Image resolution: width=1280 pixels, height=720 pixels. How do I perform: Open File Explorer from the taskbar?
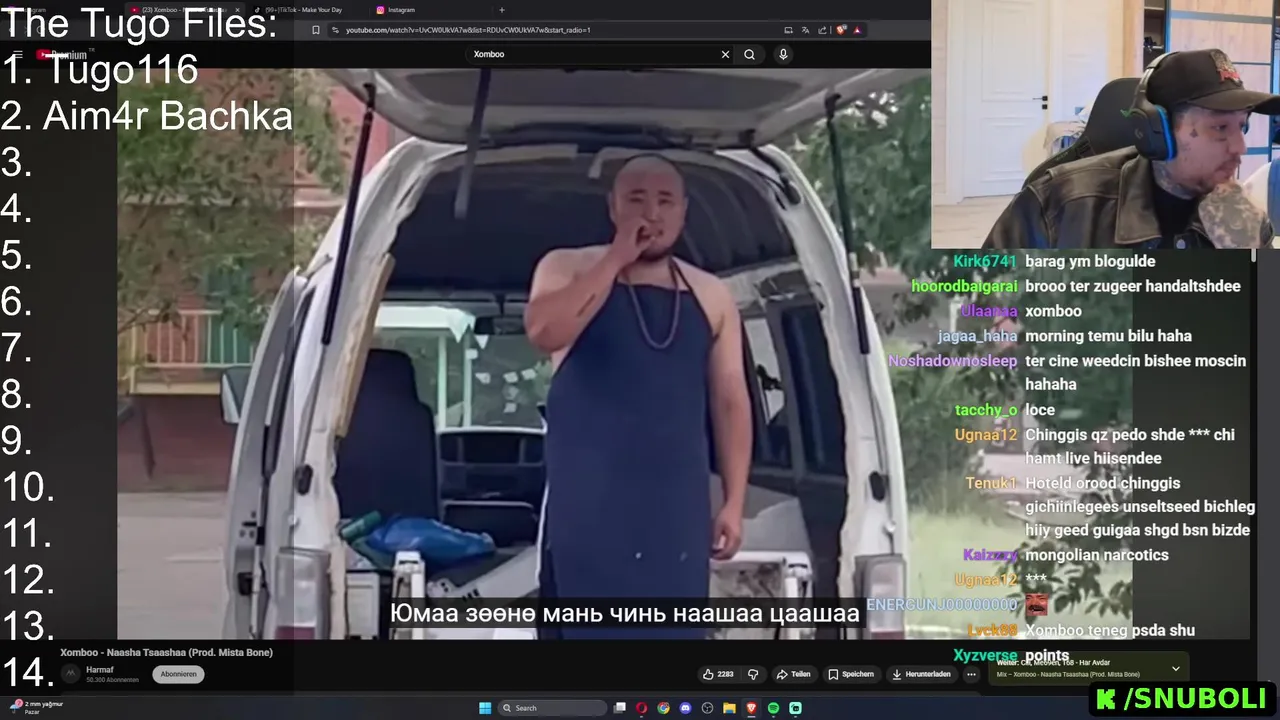730,708
